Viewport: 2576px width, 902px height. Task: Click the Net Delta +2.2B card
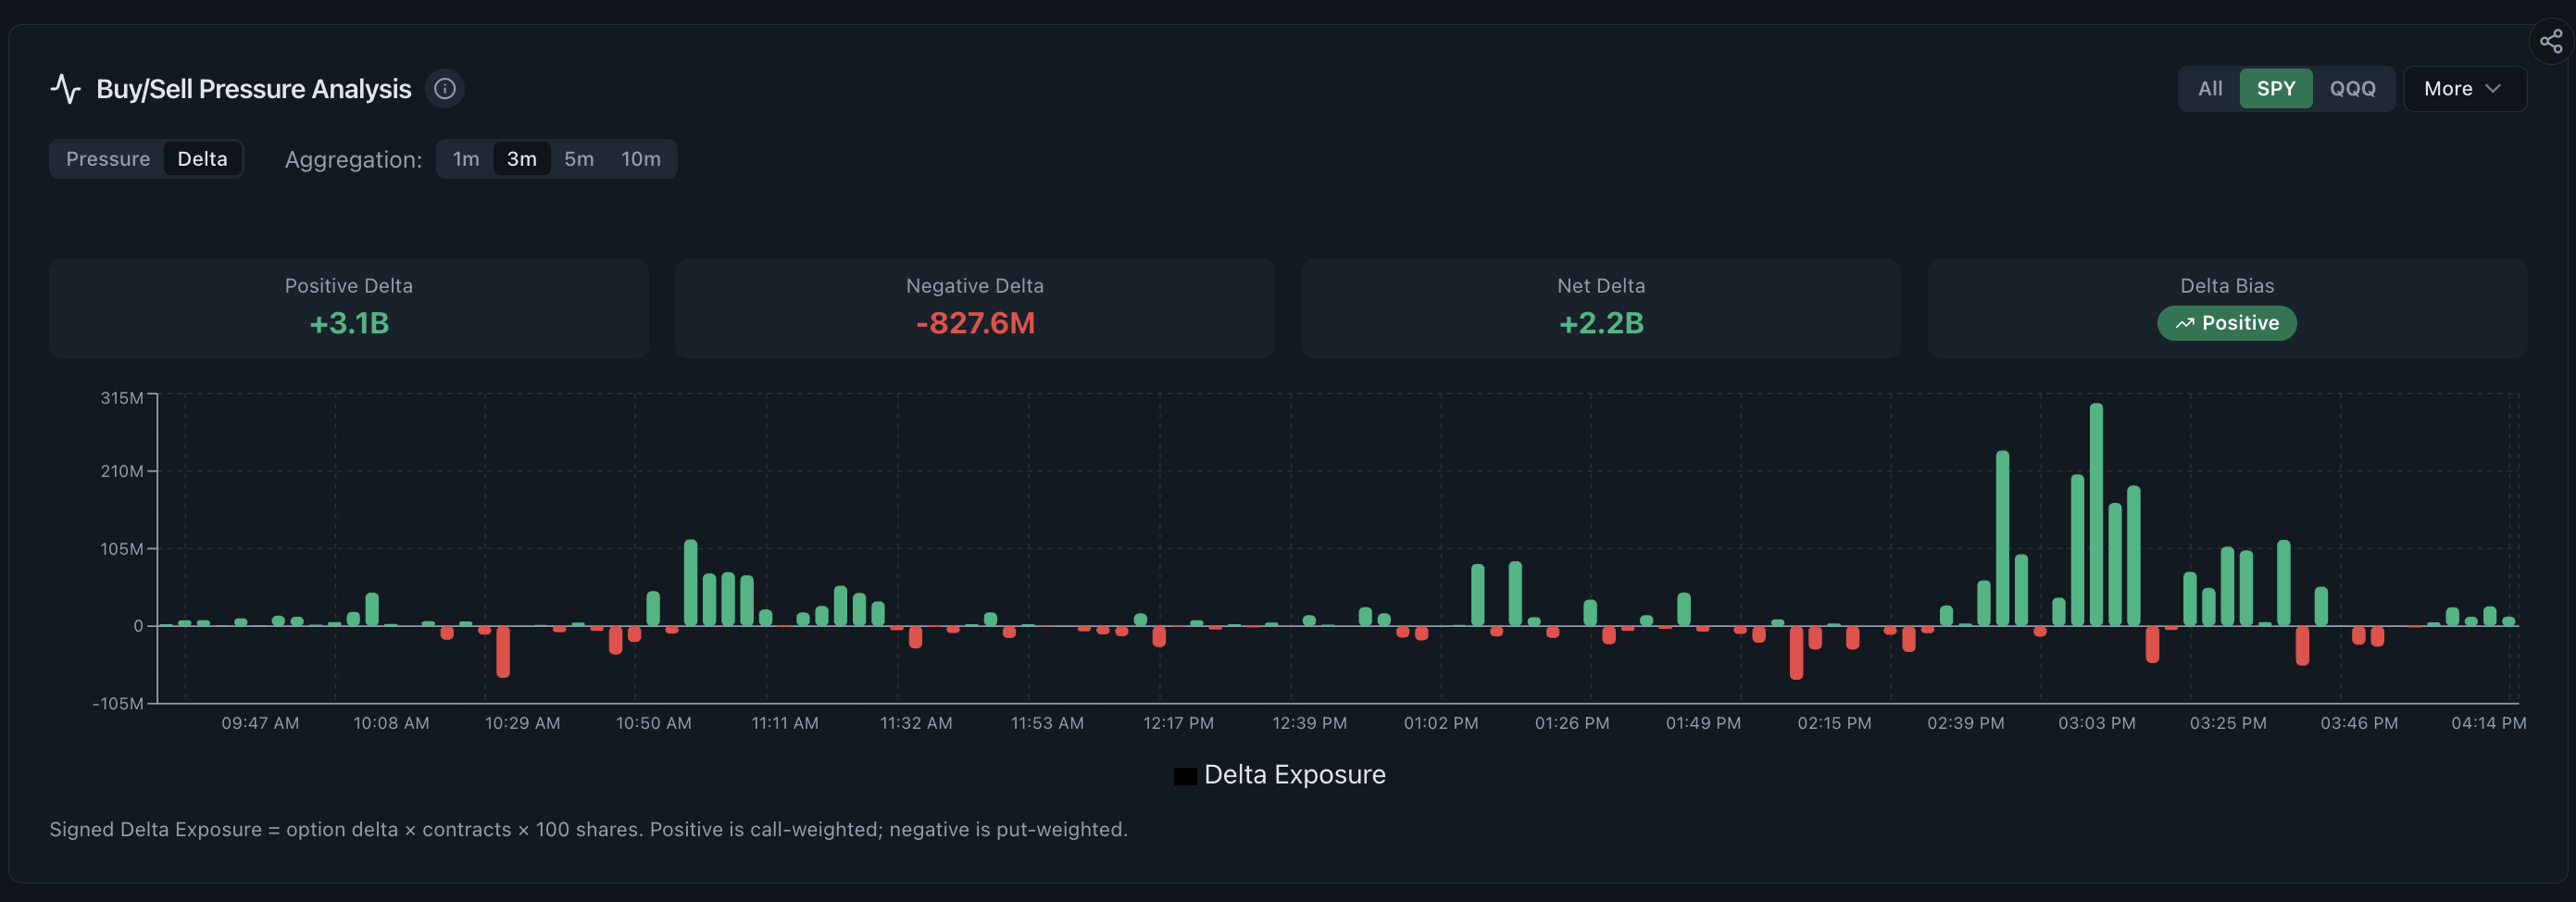tap(1601, 308)
